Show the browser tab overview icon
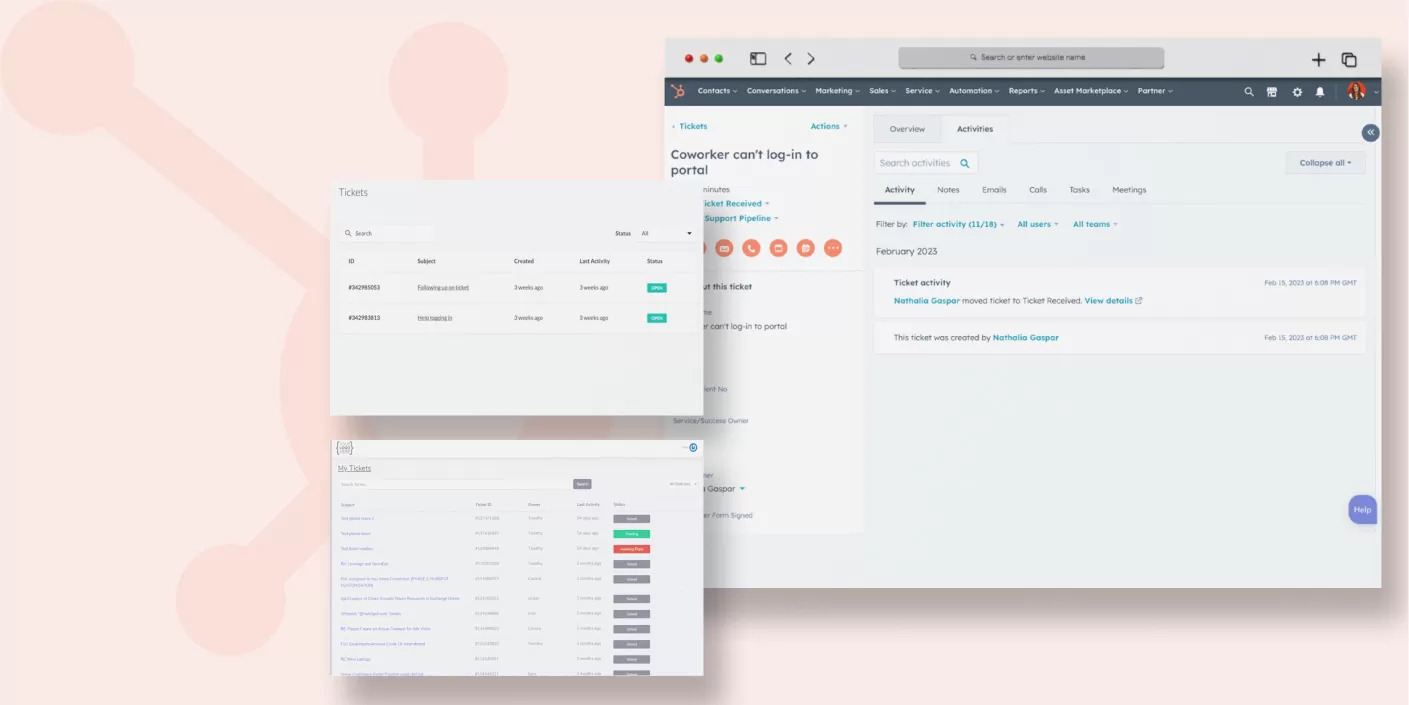 pos(1349,60)
